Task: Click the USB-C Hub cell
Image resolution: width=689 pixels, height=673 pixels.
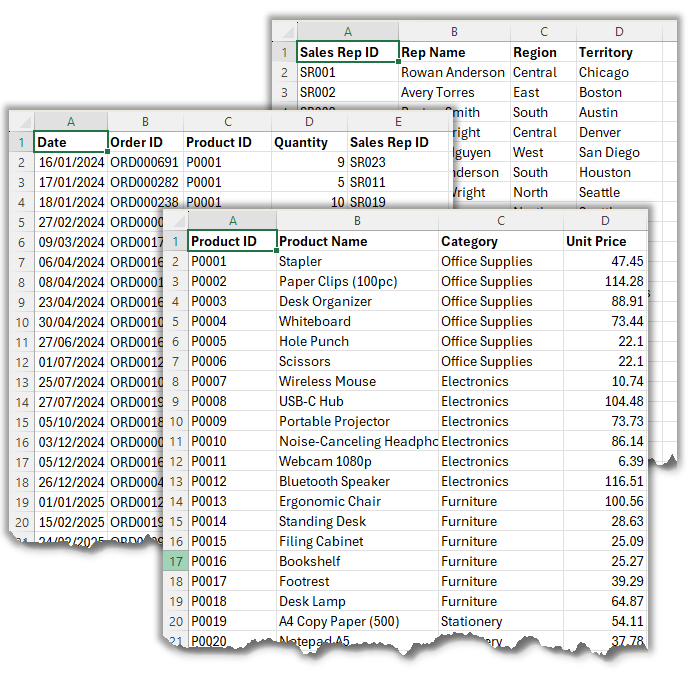Action: [358, 401]
